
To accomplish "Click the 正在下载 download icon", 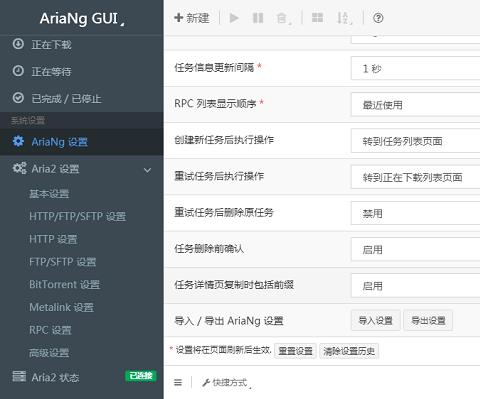I will (18, 44).
